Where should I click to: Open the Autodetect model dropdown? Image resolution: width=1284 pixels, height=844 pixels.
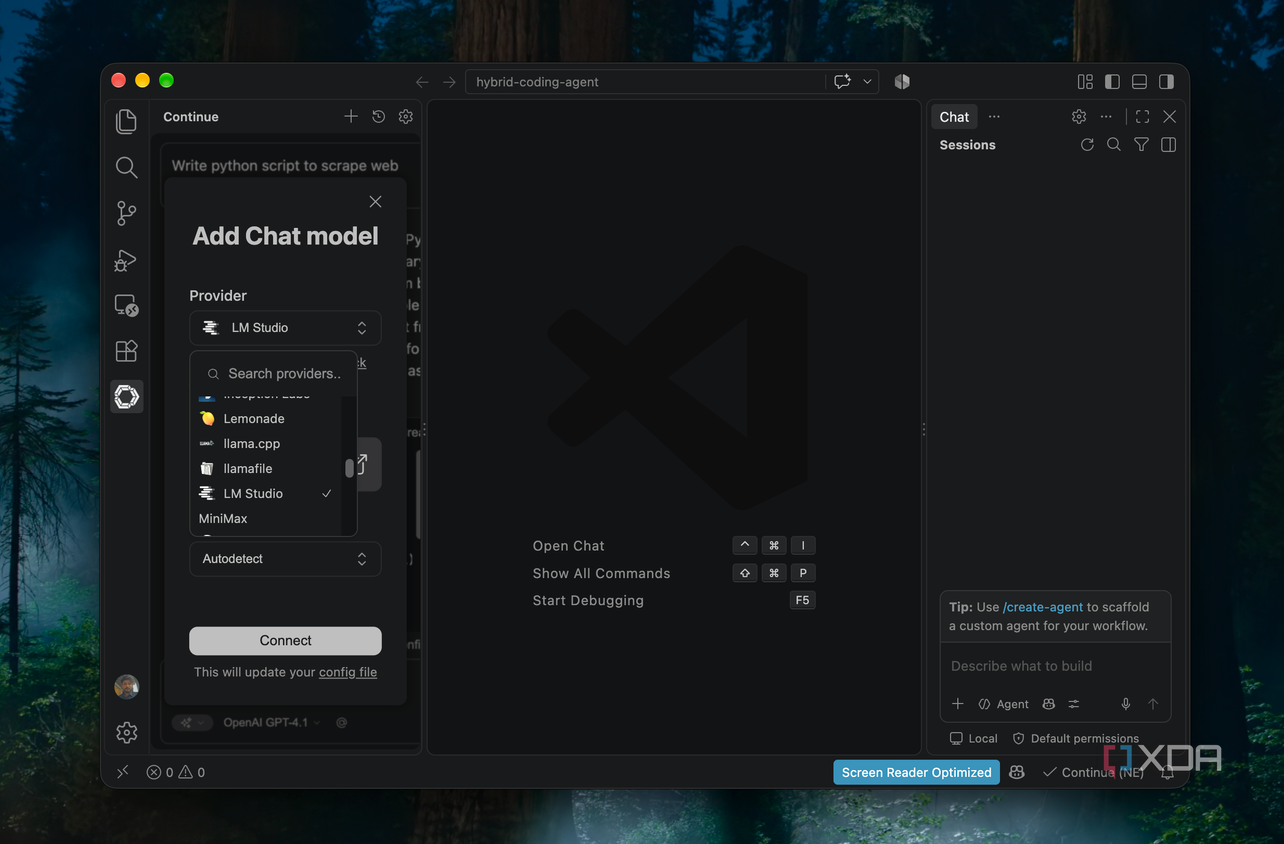(285, 559)
